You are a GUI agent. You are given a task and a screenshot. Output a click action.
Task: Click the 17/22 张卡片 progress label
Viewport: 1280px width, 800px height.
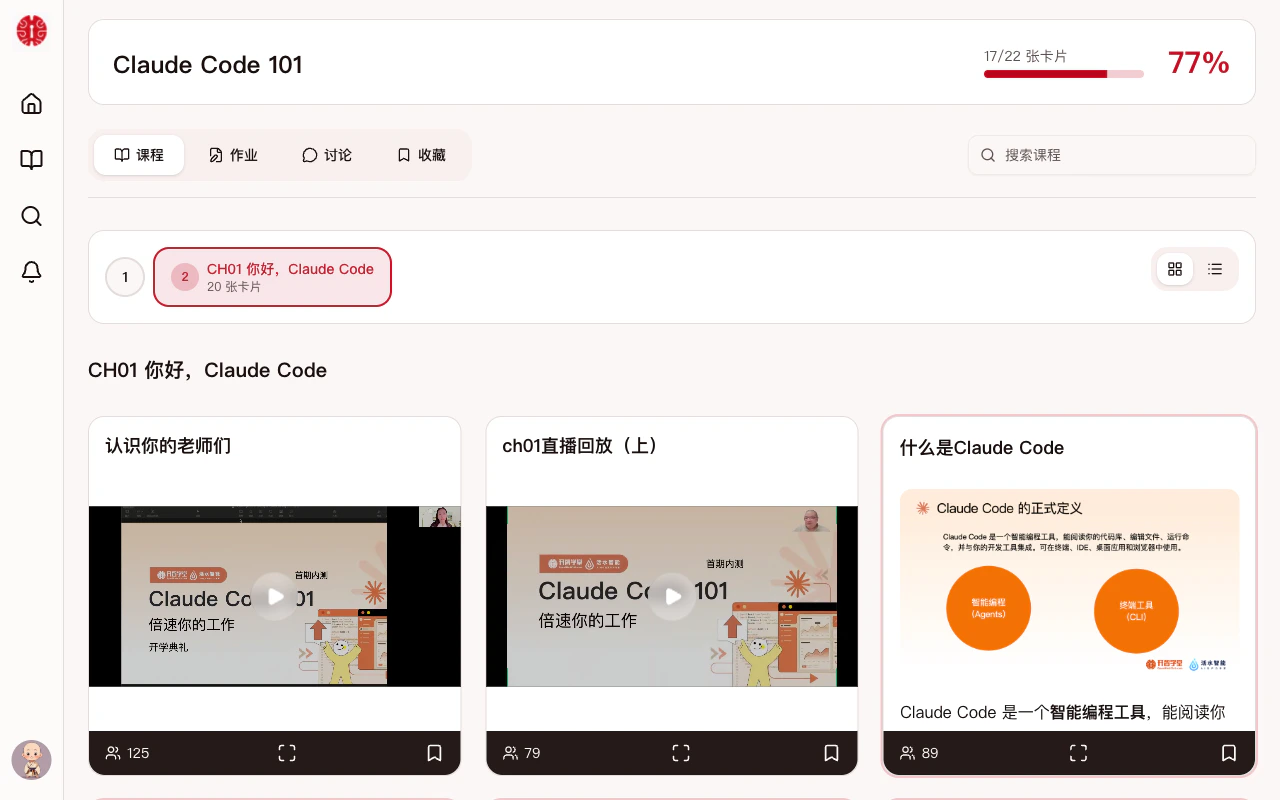[x=1025, y=56]
